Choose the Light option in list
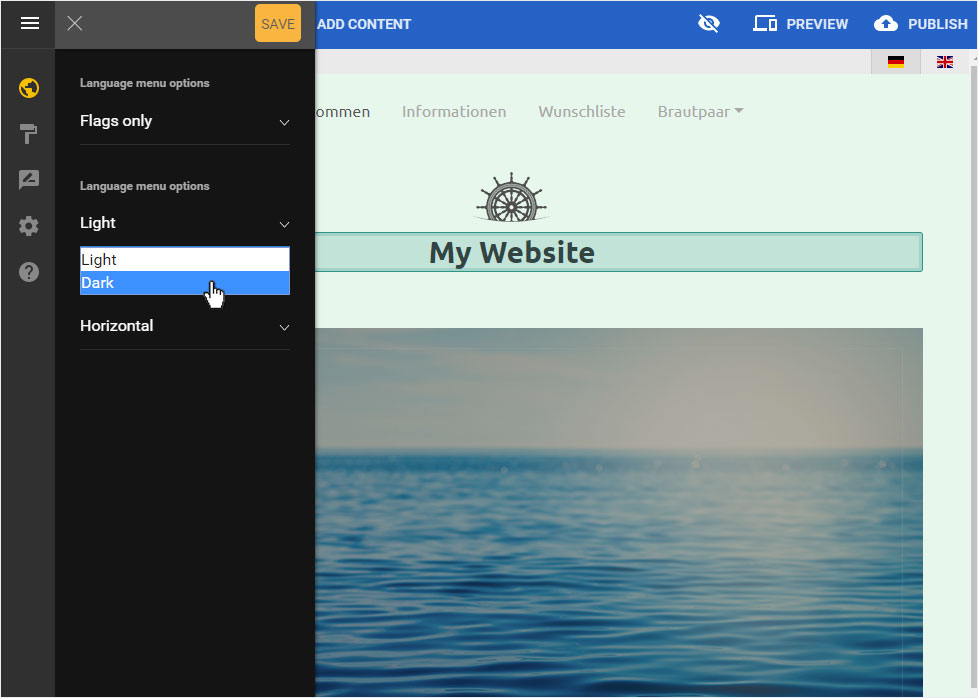 click(x=185, y=259)
